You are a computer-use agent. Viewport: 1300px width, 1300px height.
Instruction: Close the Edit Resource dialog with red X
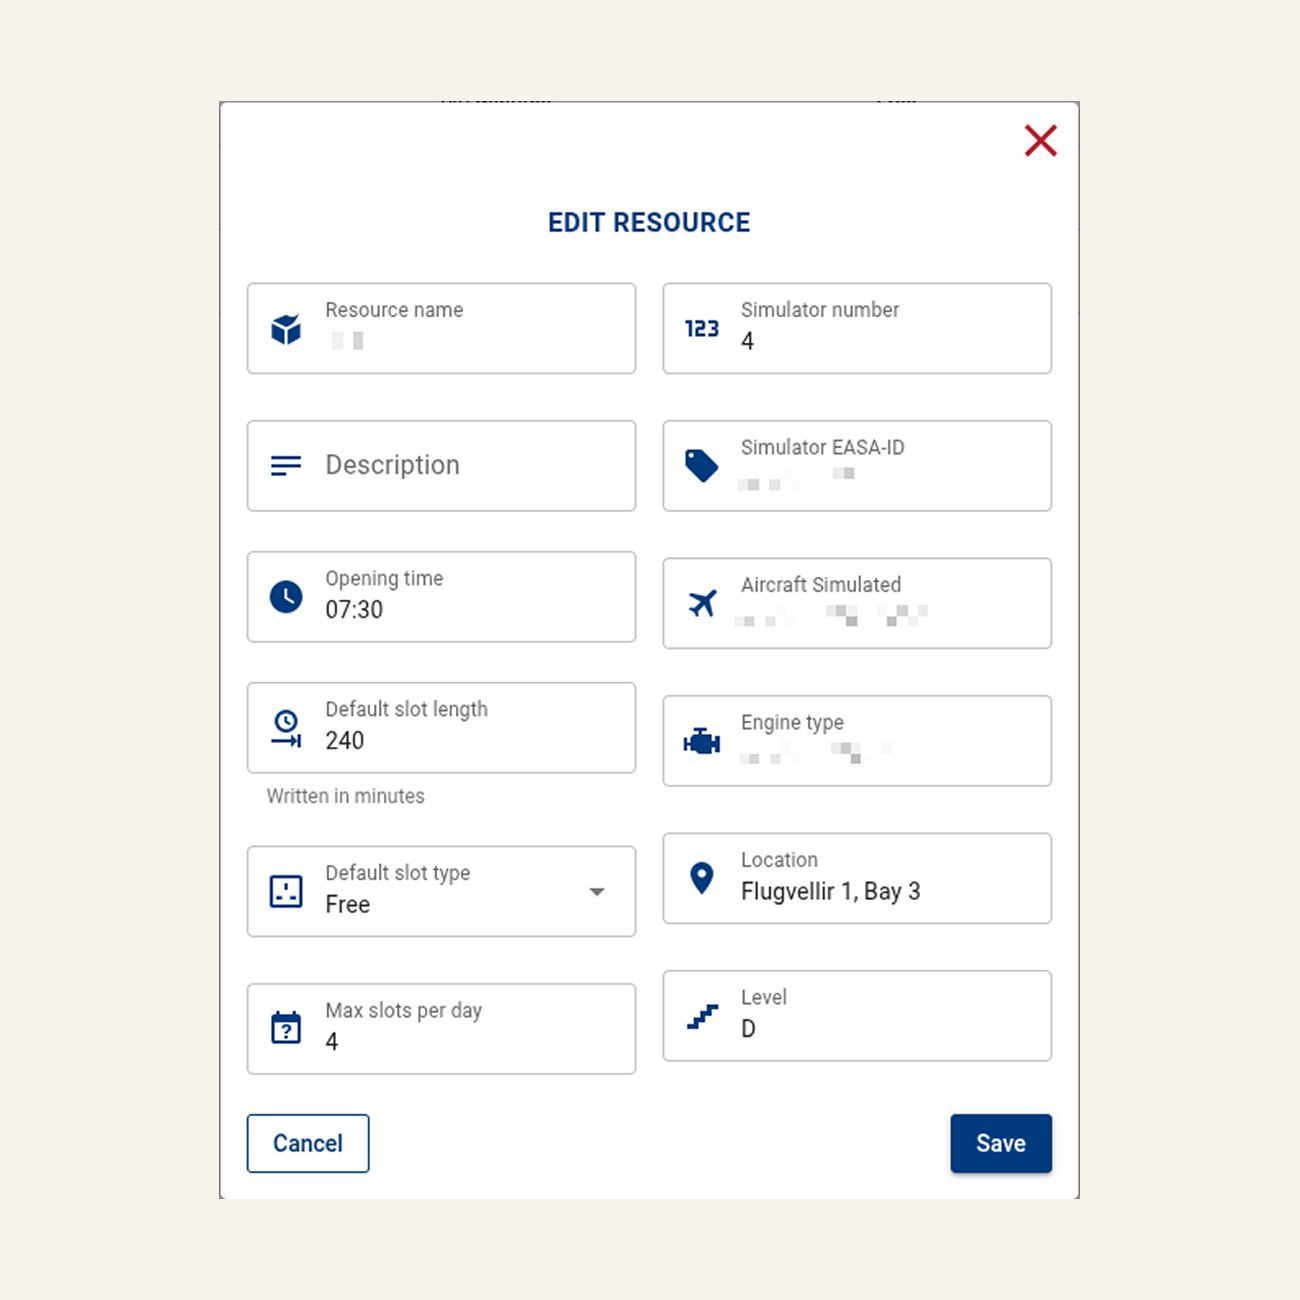click(1041, 141)
